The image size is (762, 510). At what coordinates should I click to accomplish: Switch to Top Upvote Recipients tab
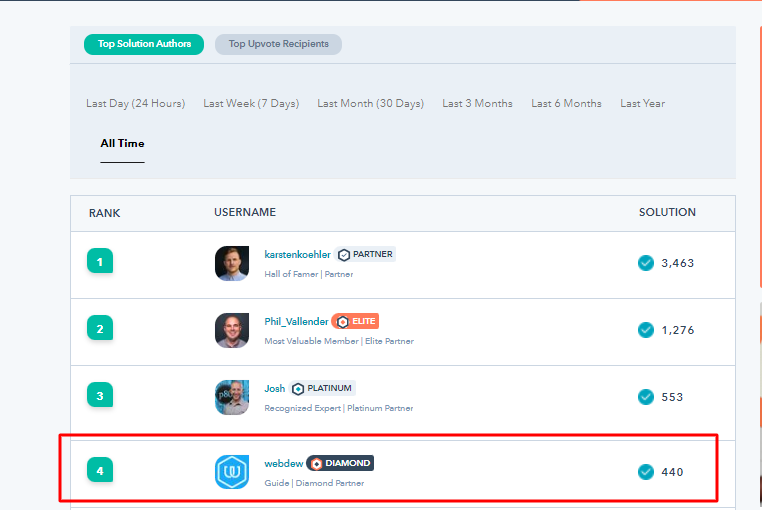pos(278,44)
